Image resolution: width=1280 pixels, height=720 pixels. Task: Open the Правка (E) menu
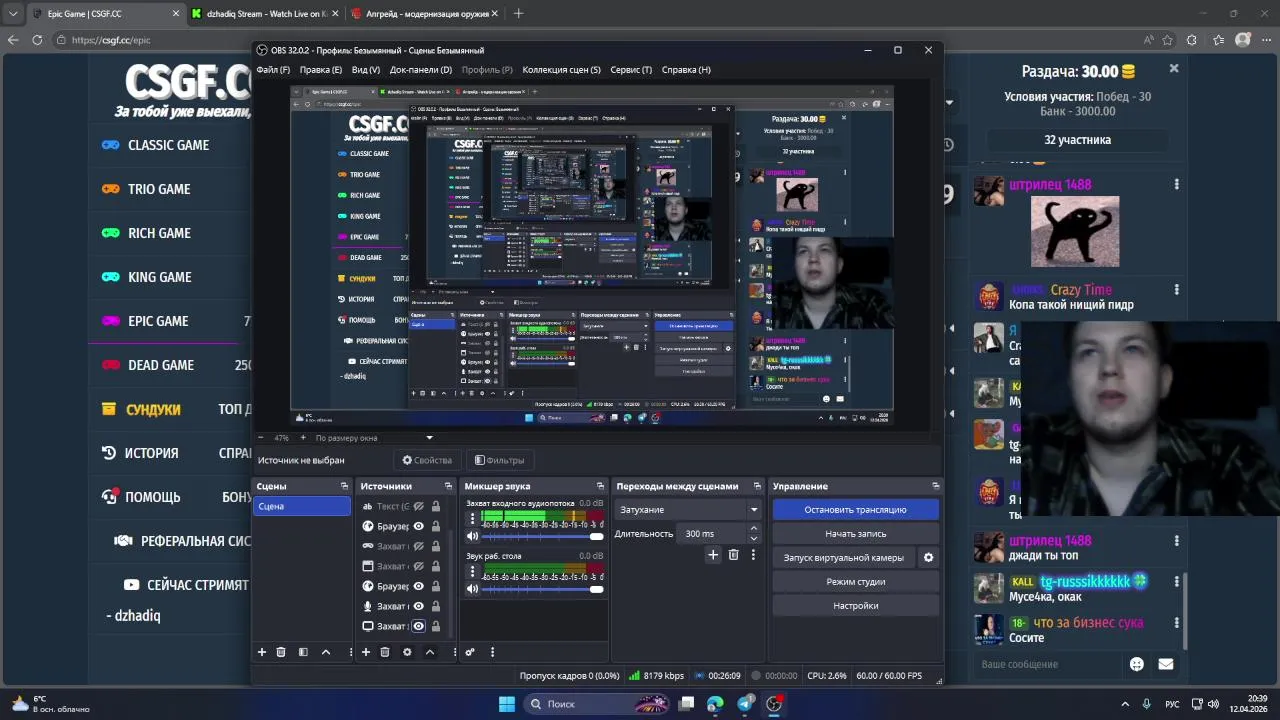(x=321, y=70)
